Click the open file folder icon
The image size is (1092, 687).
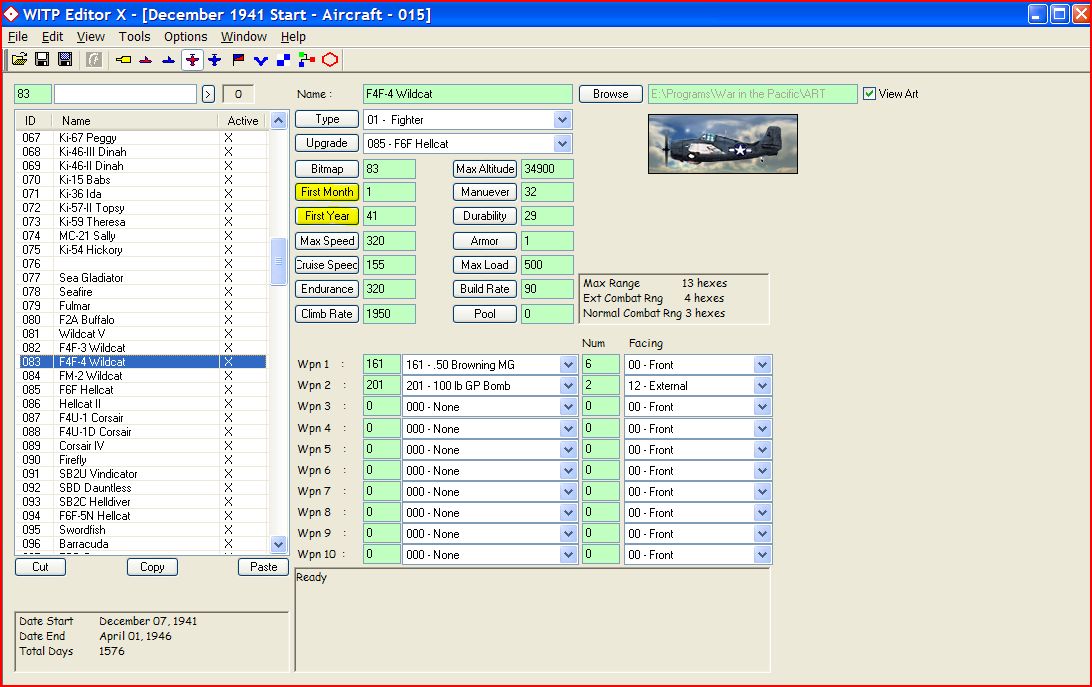click(x=19, y=60)
